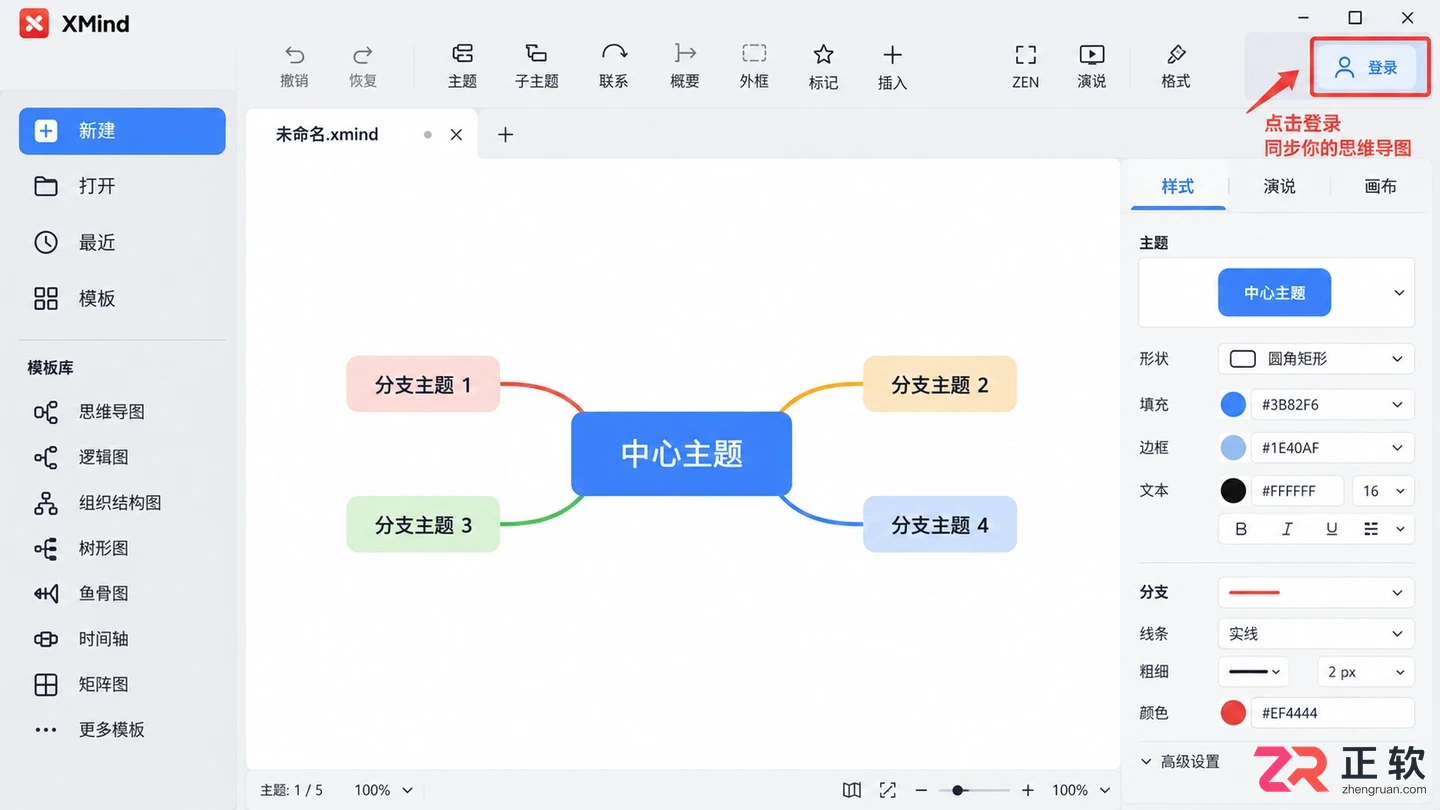The height and width of the screenshot is (810, 1440).
Task: Zoom out with the minus icon
Action: [921, 790]
